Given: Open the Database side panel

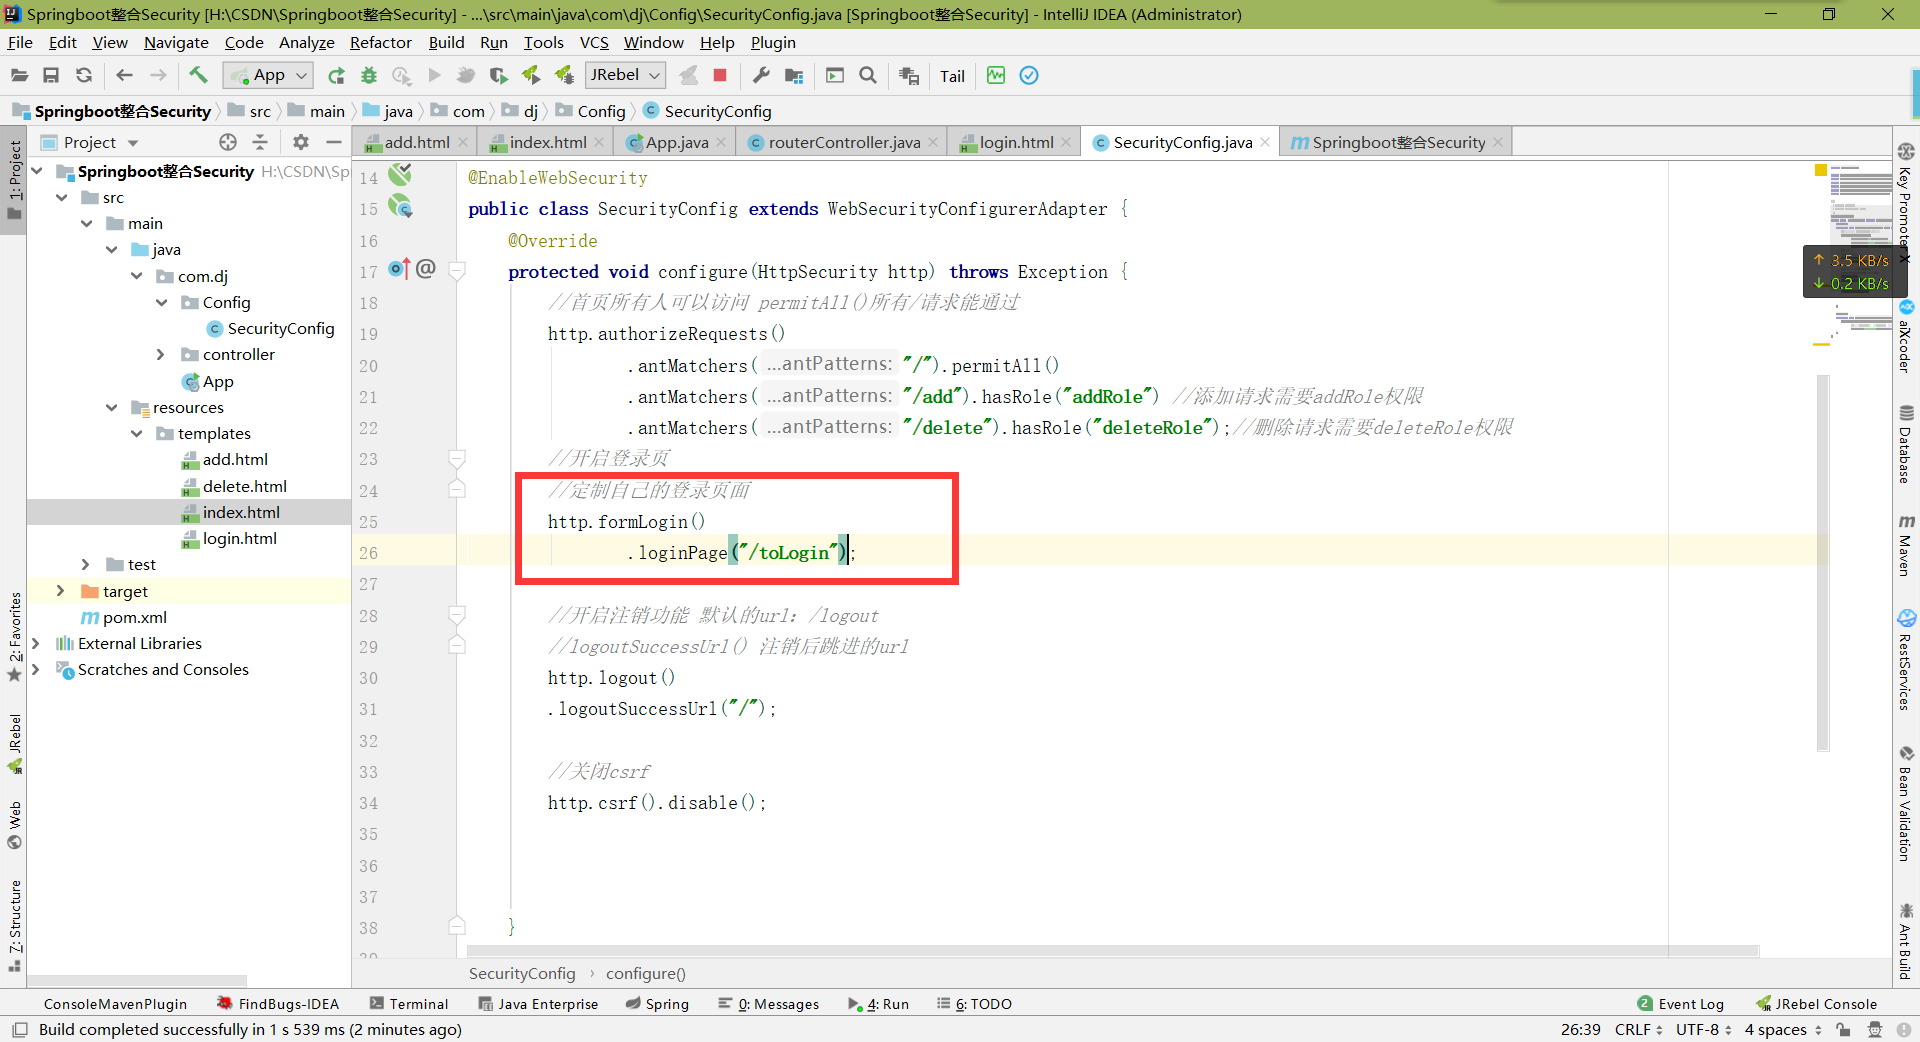Looking at the screenshot, I should tap(1906, 444).
